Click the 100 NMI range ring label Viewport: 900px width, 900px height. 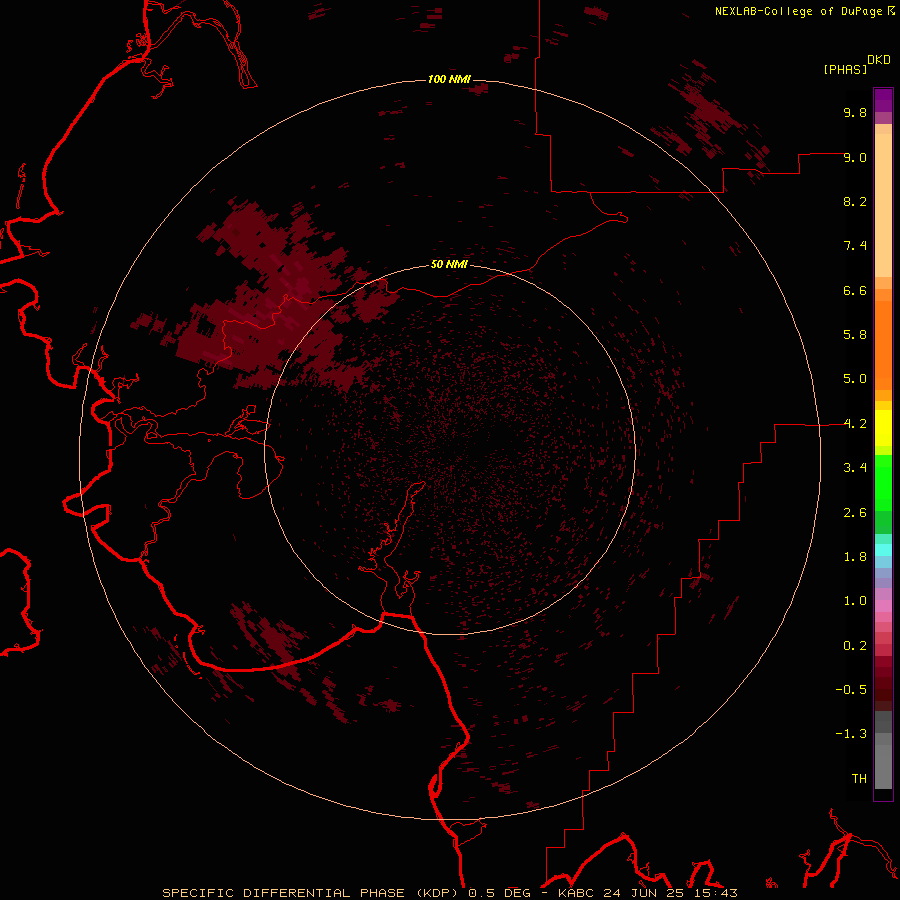tap(449, 79)
